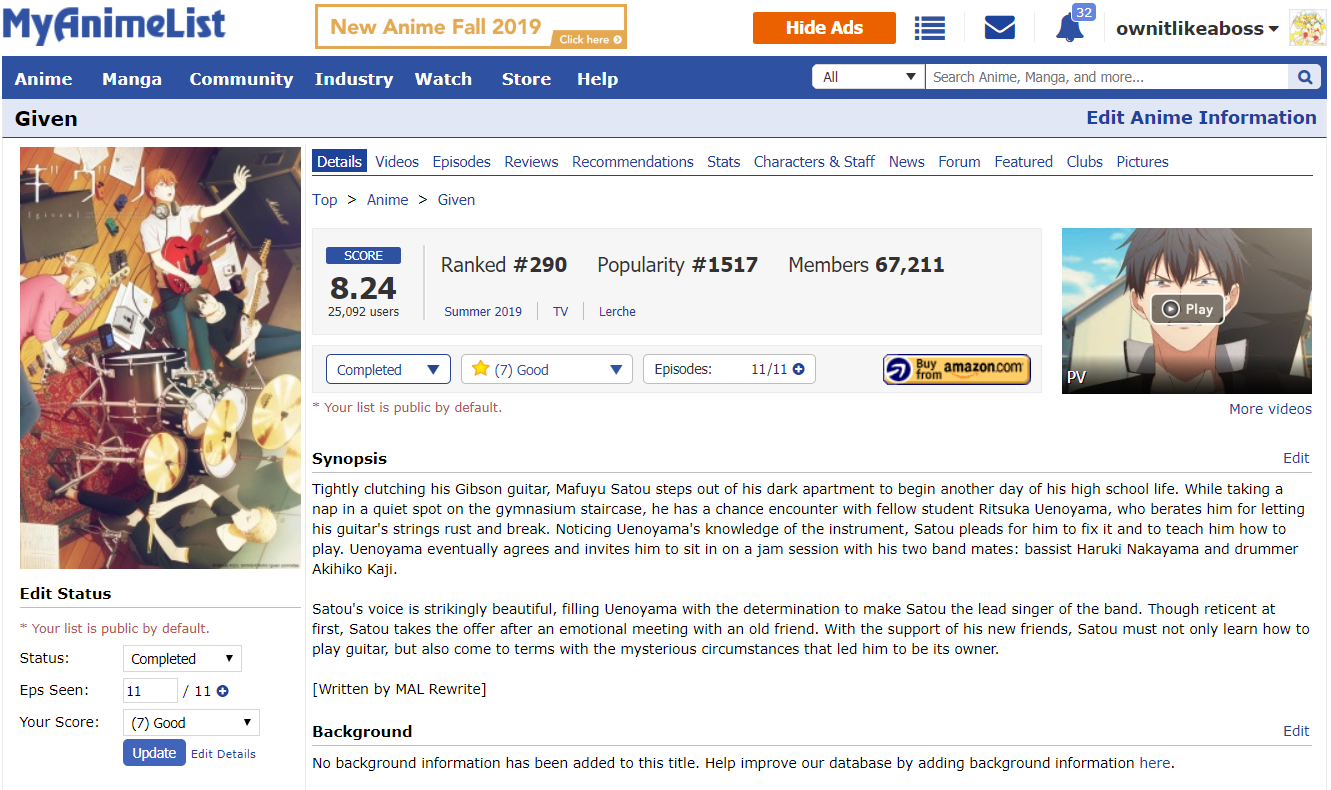The image size is (1331, 790).
Task: Click the Given breadcrumb link
Action: click(x=456, y=200)
